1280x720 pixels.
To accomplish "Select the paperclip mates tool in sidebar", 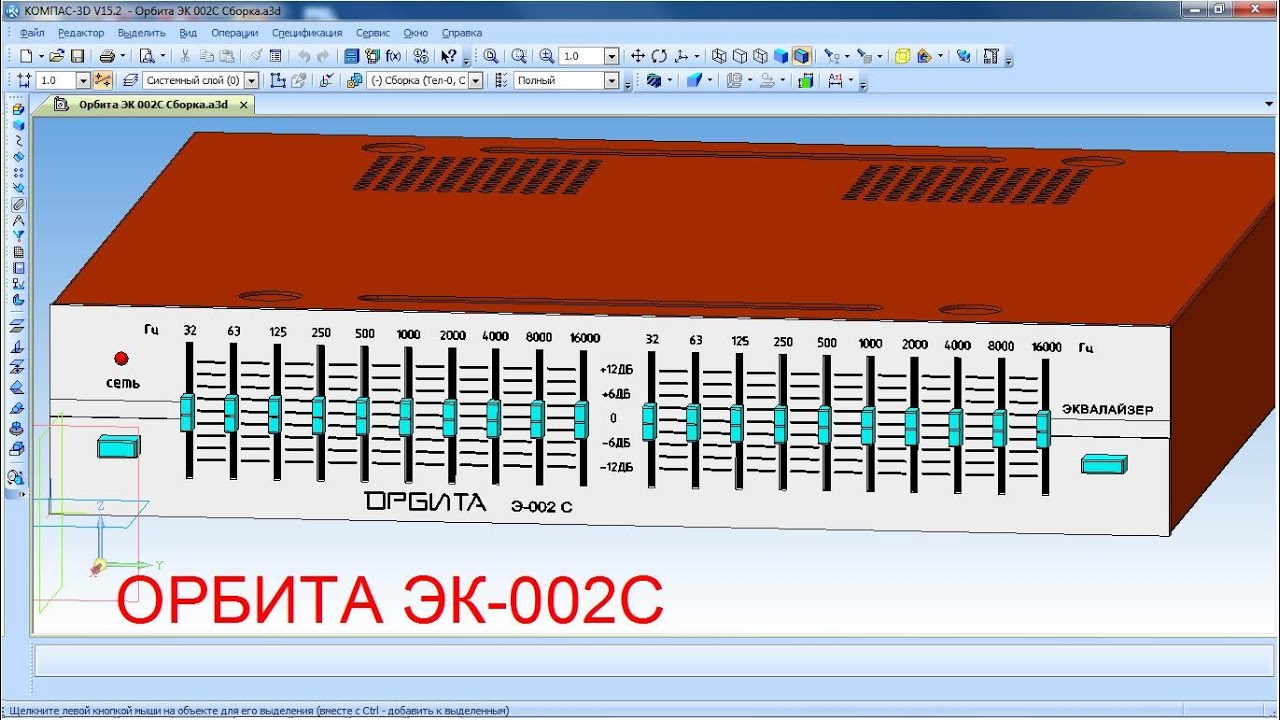I will [18, 203].
